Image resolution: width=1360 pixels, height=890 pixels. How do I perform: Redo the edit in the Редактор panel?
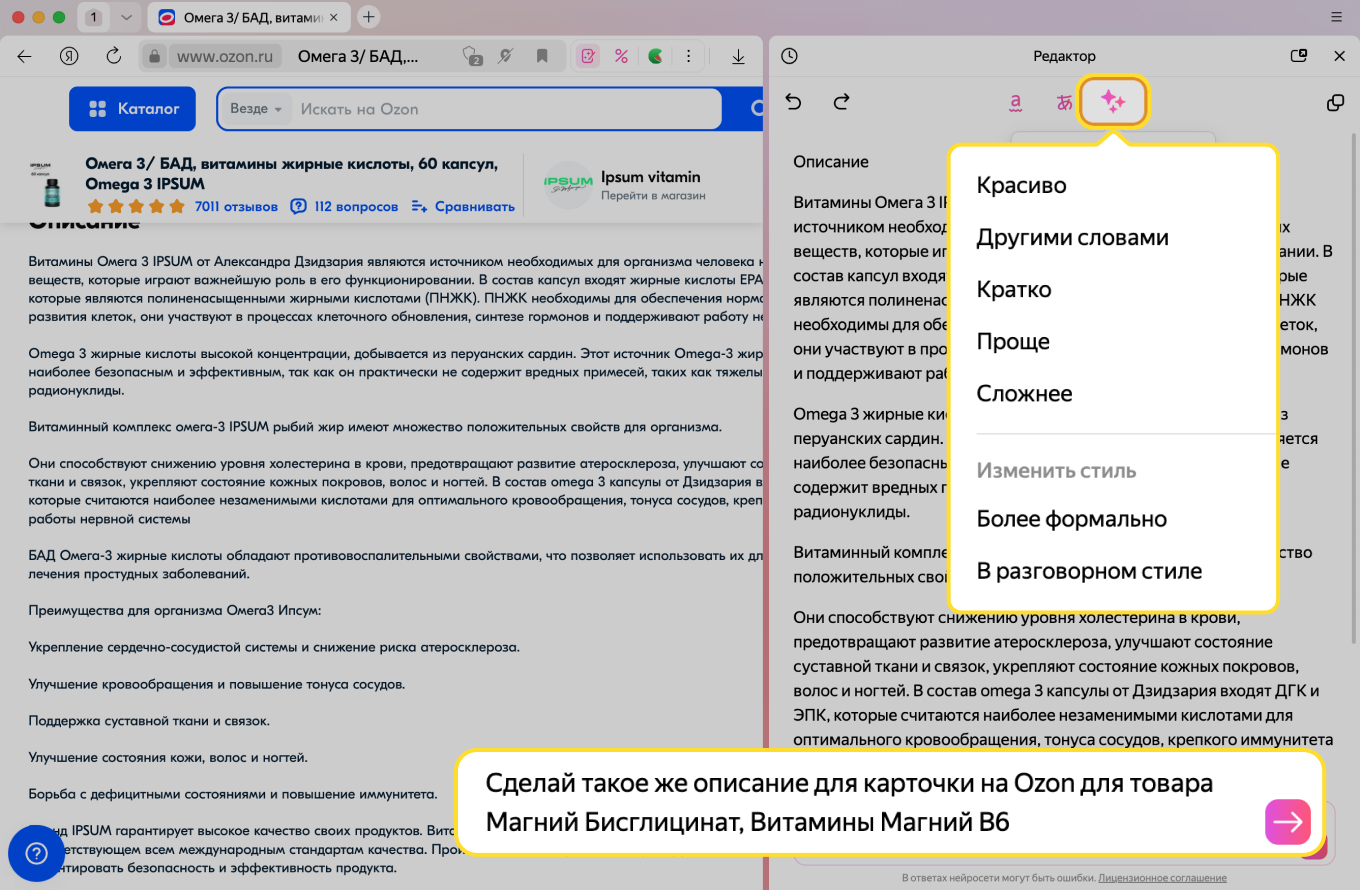pyautogui.click(x=841, y=101)
